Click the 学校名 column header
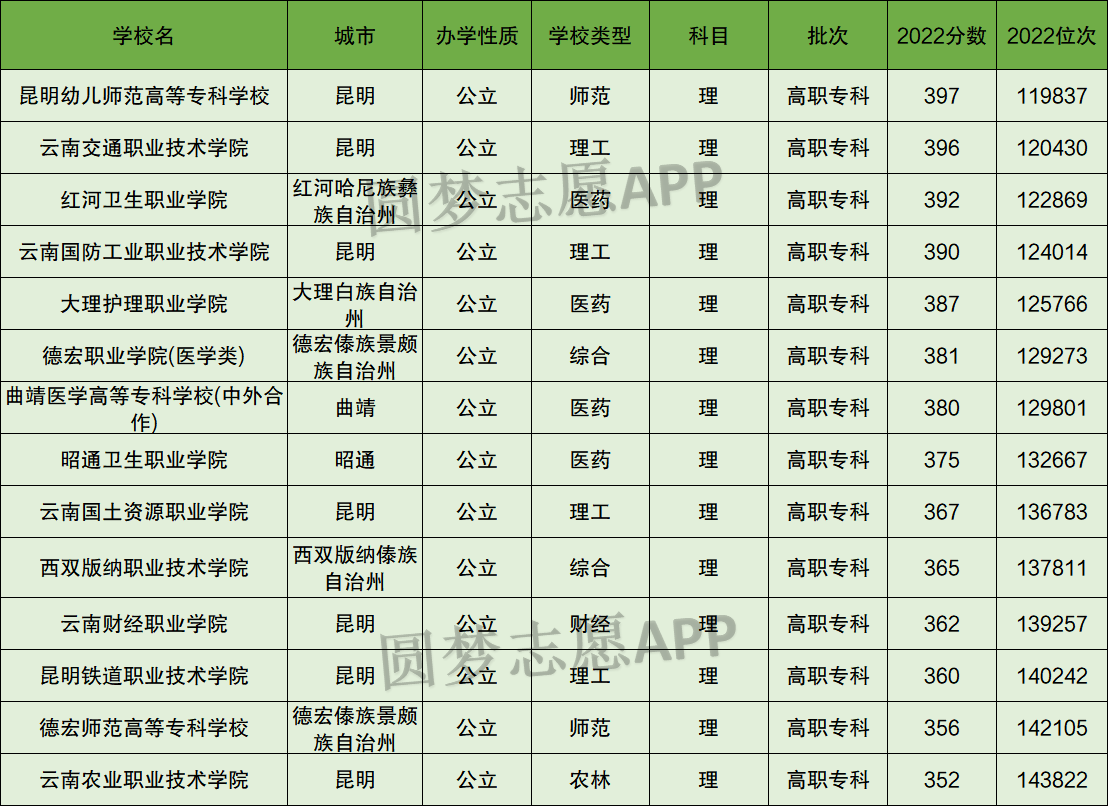 (x=143, y=36)
